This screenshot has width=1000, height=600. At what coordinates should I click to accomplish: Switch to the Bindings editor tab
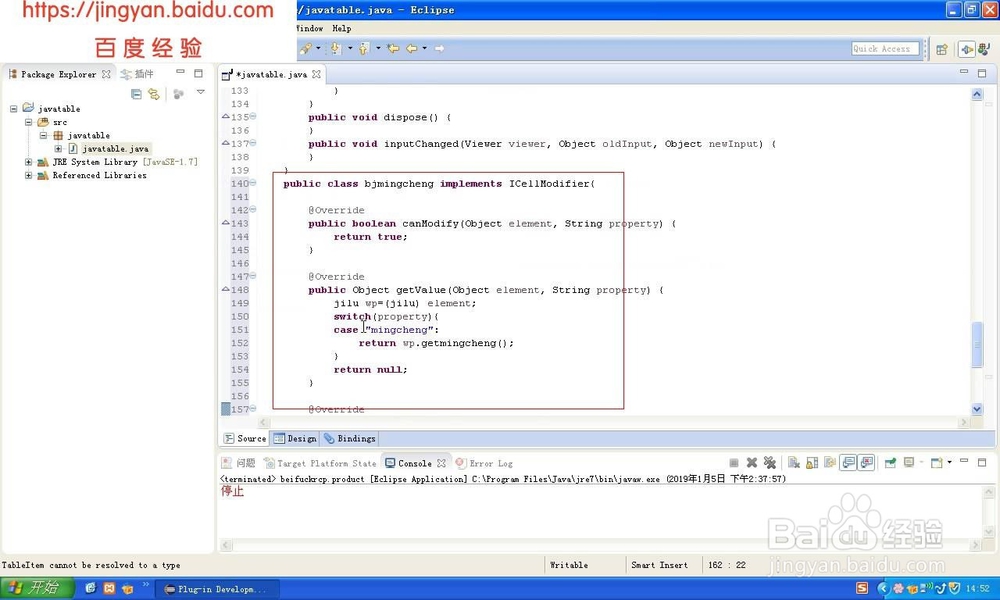349,438
